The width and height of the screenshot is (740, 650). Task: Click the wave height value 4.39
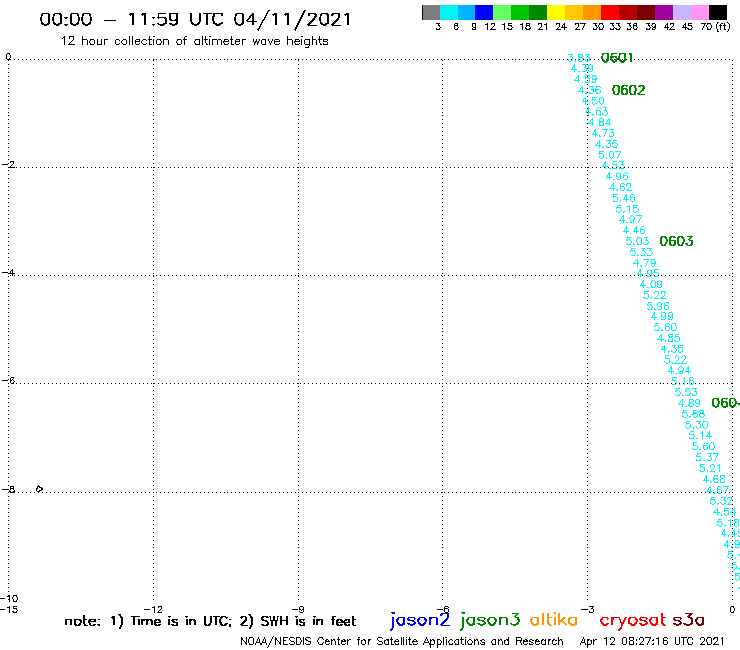point(582,68)
